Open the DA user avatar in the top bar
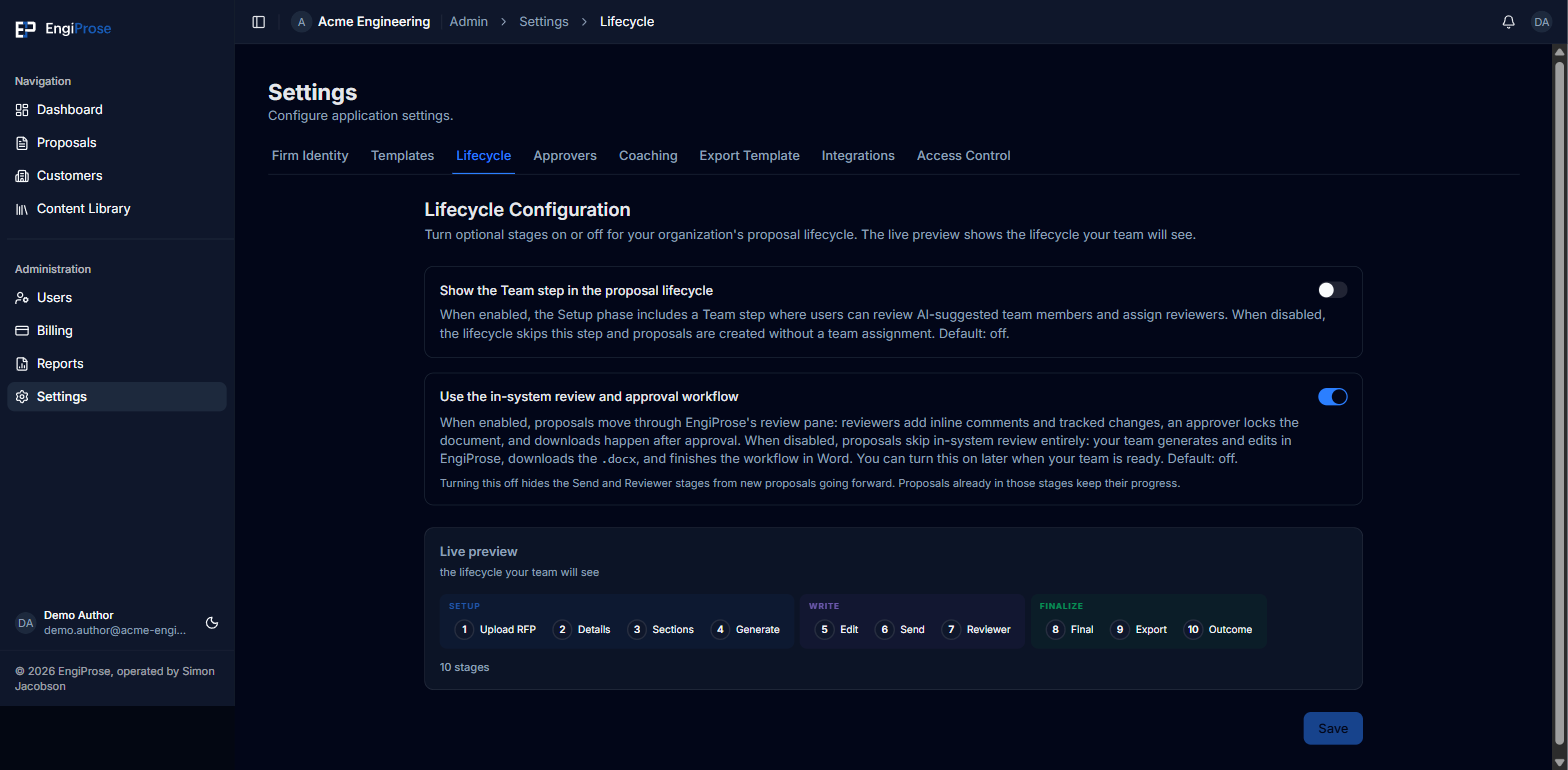 pos(1541,22)
